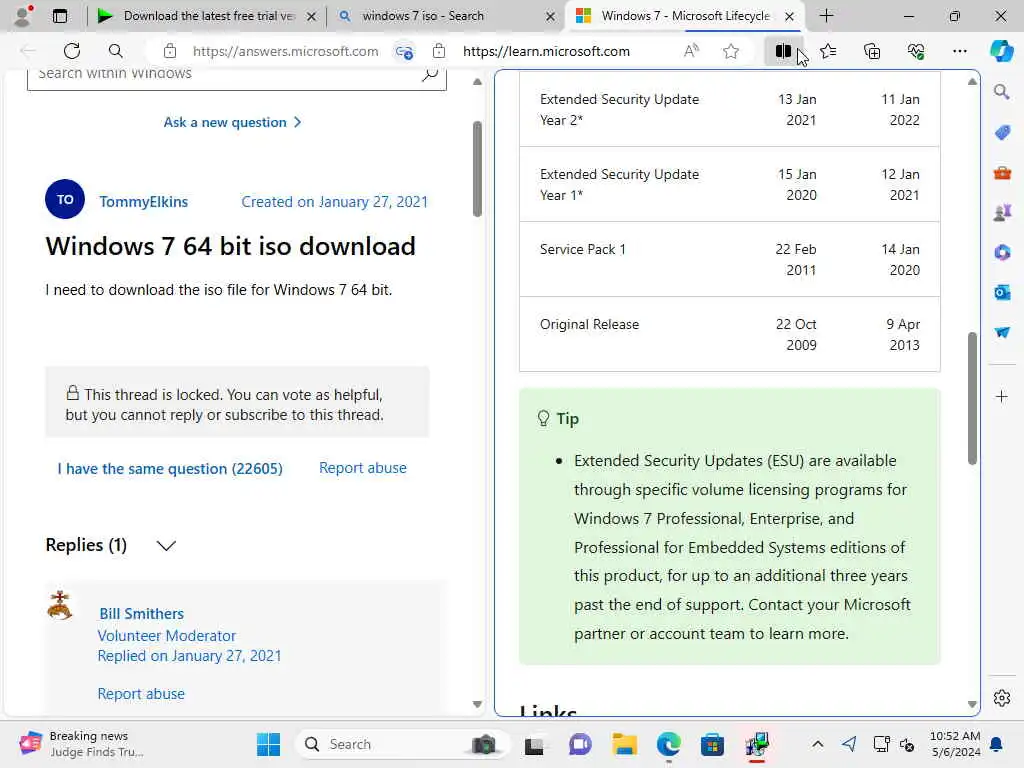Click the left pane scroll down arrow

pyautogui.click(x=477, y=704)
